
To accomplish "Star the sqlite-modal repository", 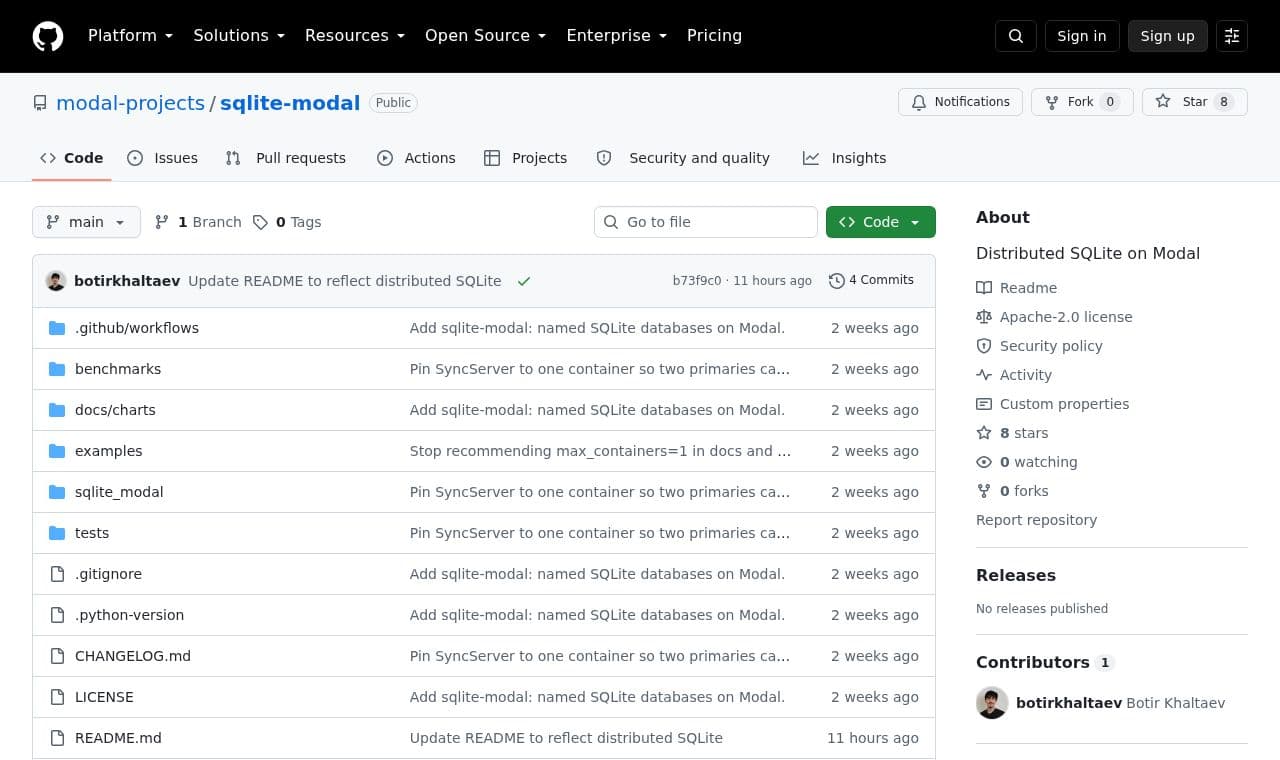I will click(1195, 102).
